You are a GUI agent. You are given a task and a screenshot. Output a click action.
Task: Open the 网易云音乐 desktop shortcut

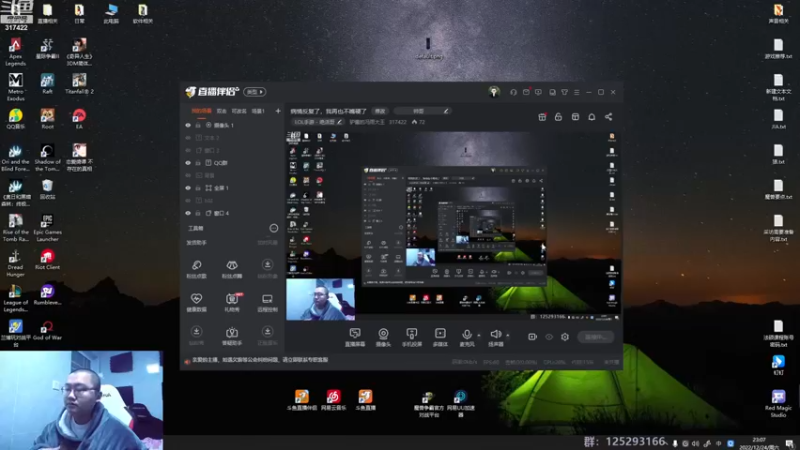(x=334, y=400)
